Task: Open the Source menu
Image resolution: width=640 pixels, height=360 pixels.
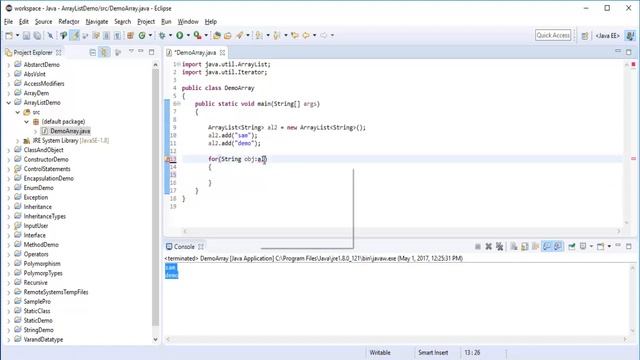Action: (x=43, y=22)
